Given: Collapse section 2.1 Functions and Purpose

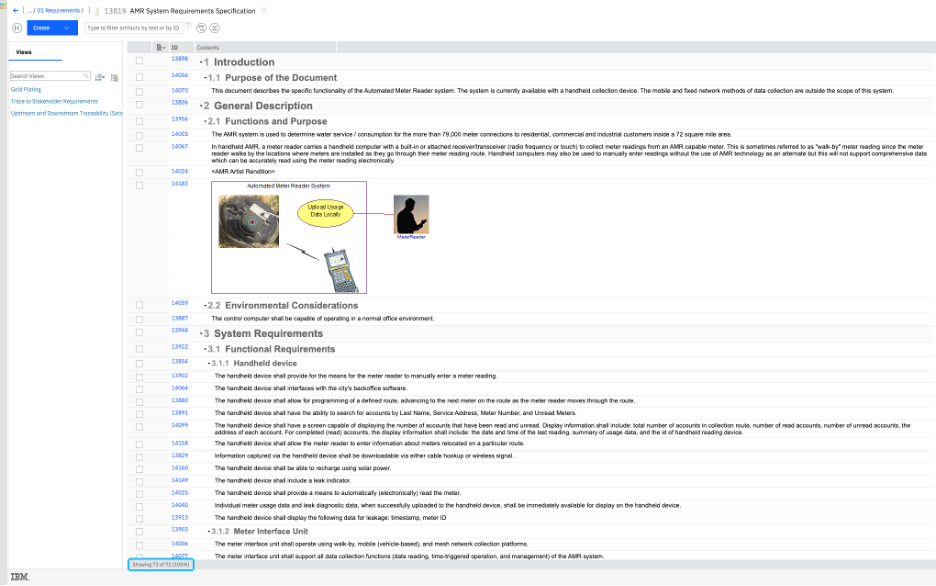Looking at the screenshot, I should (x=205, y=121).
